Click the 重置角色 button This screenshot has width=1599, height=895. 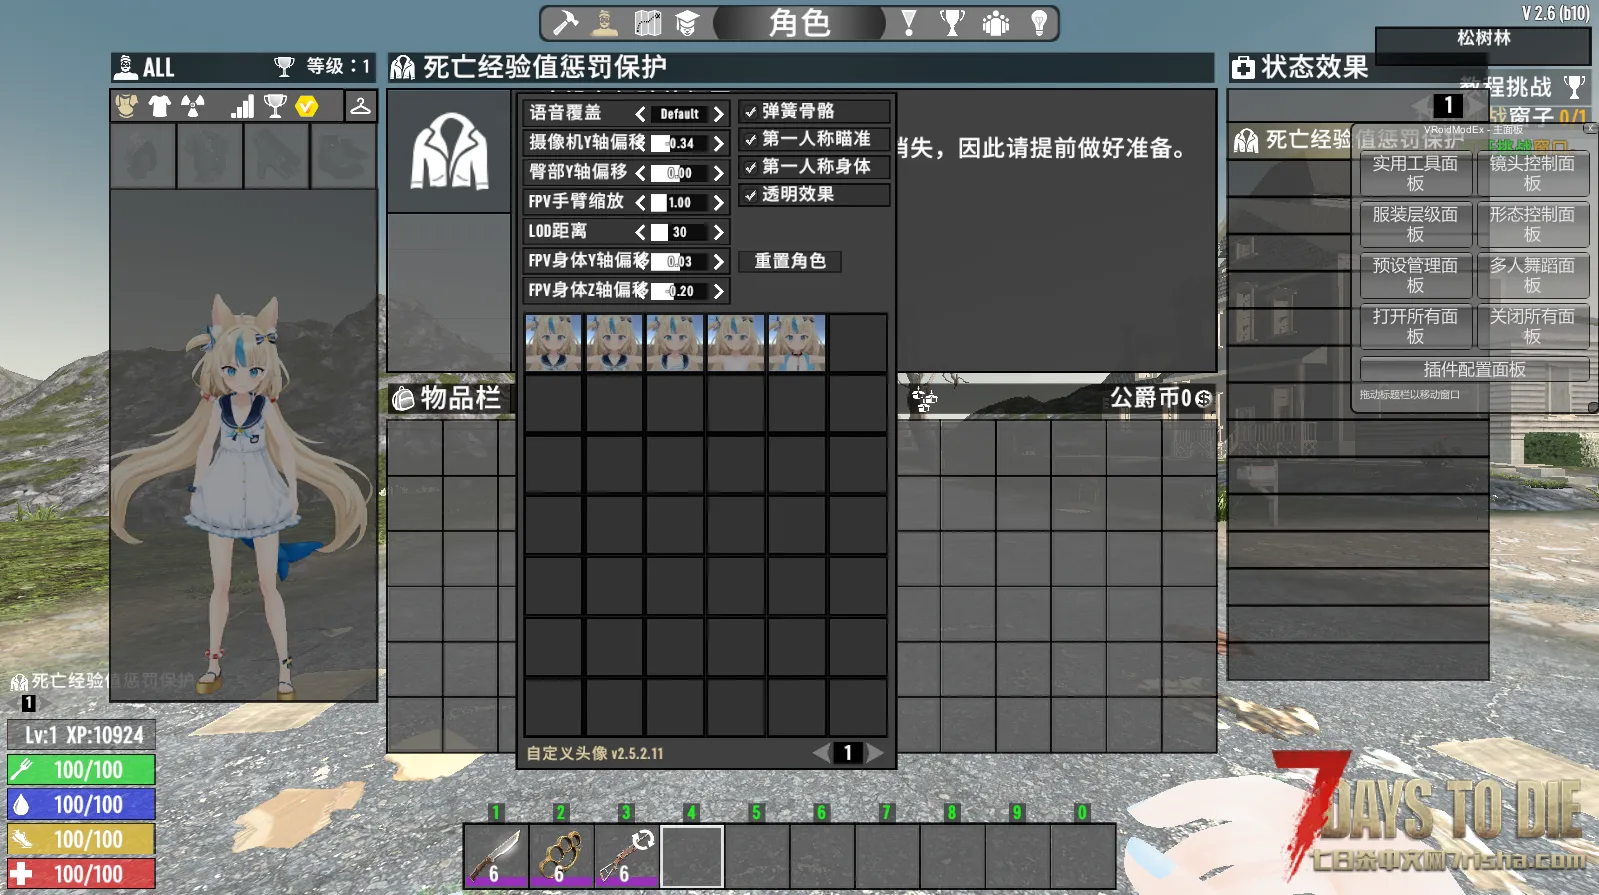click(790, 261)
